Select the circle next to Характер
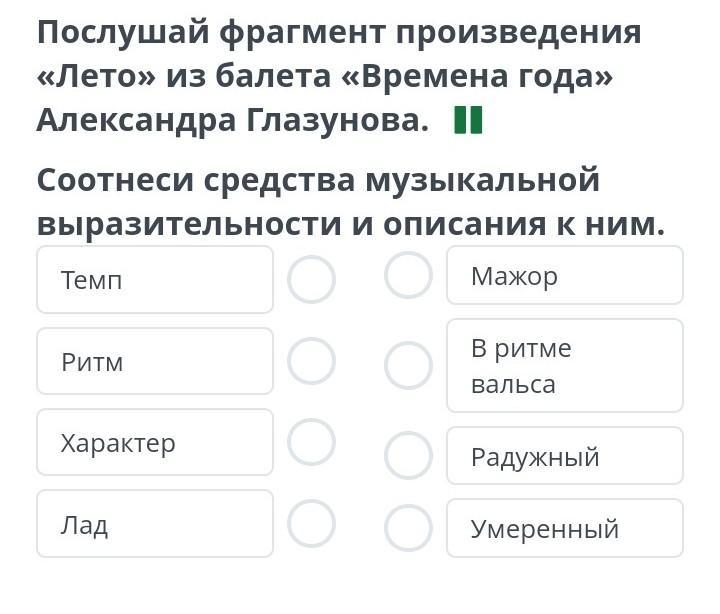 tap(311, 442)
